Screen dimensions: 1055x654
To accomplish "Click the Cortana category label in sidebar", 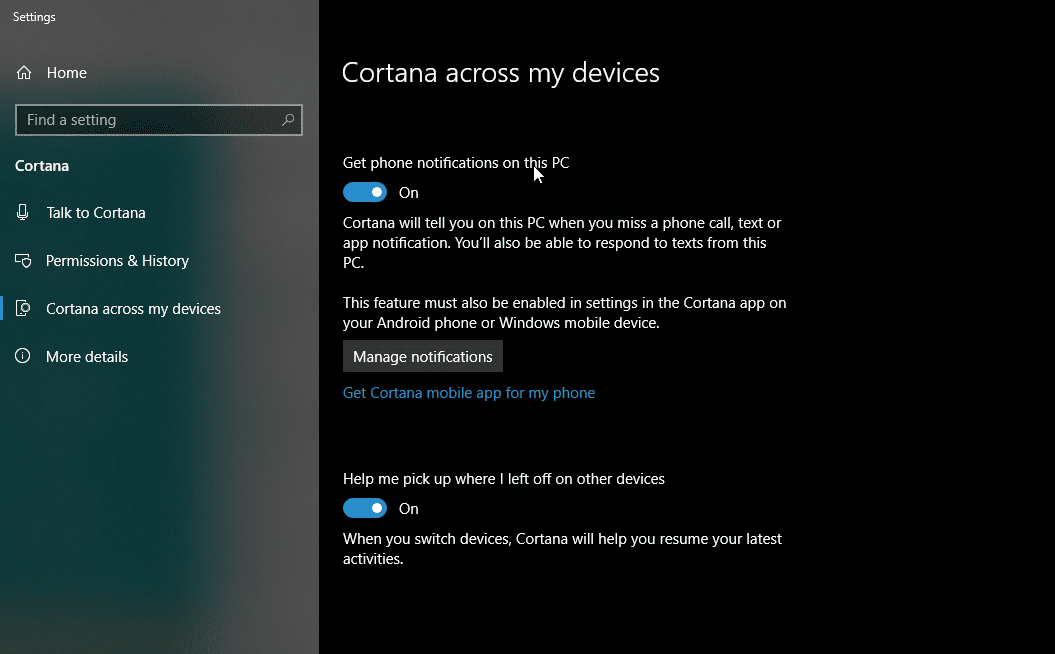I will click(x=42, y=166).
